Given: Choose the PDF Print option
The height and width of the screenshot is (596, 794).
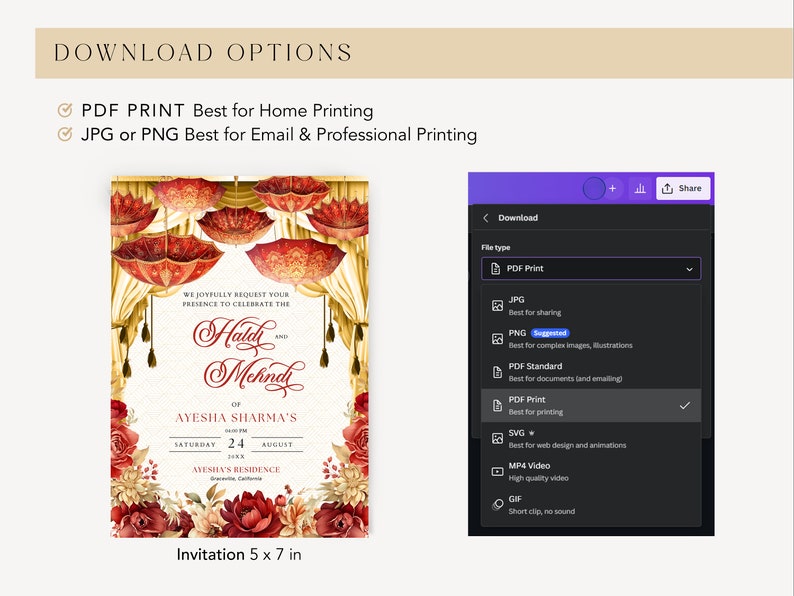Looking at the screenshot, I should [x=591, y=406].
